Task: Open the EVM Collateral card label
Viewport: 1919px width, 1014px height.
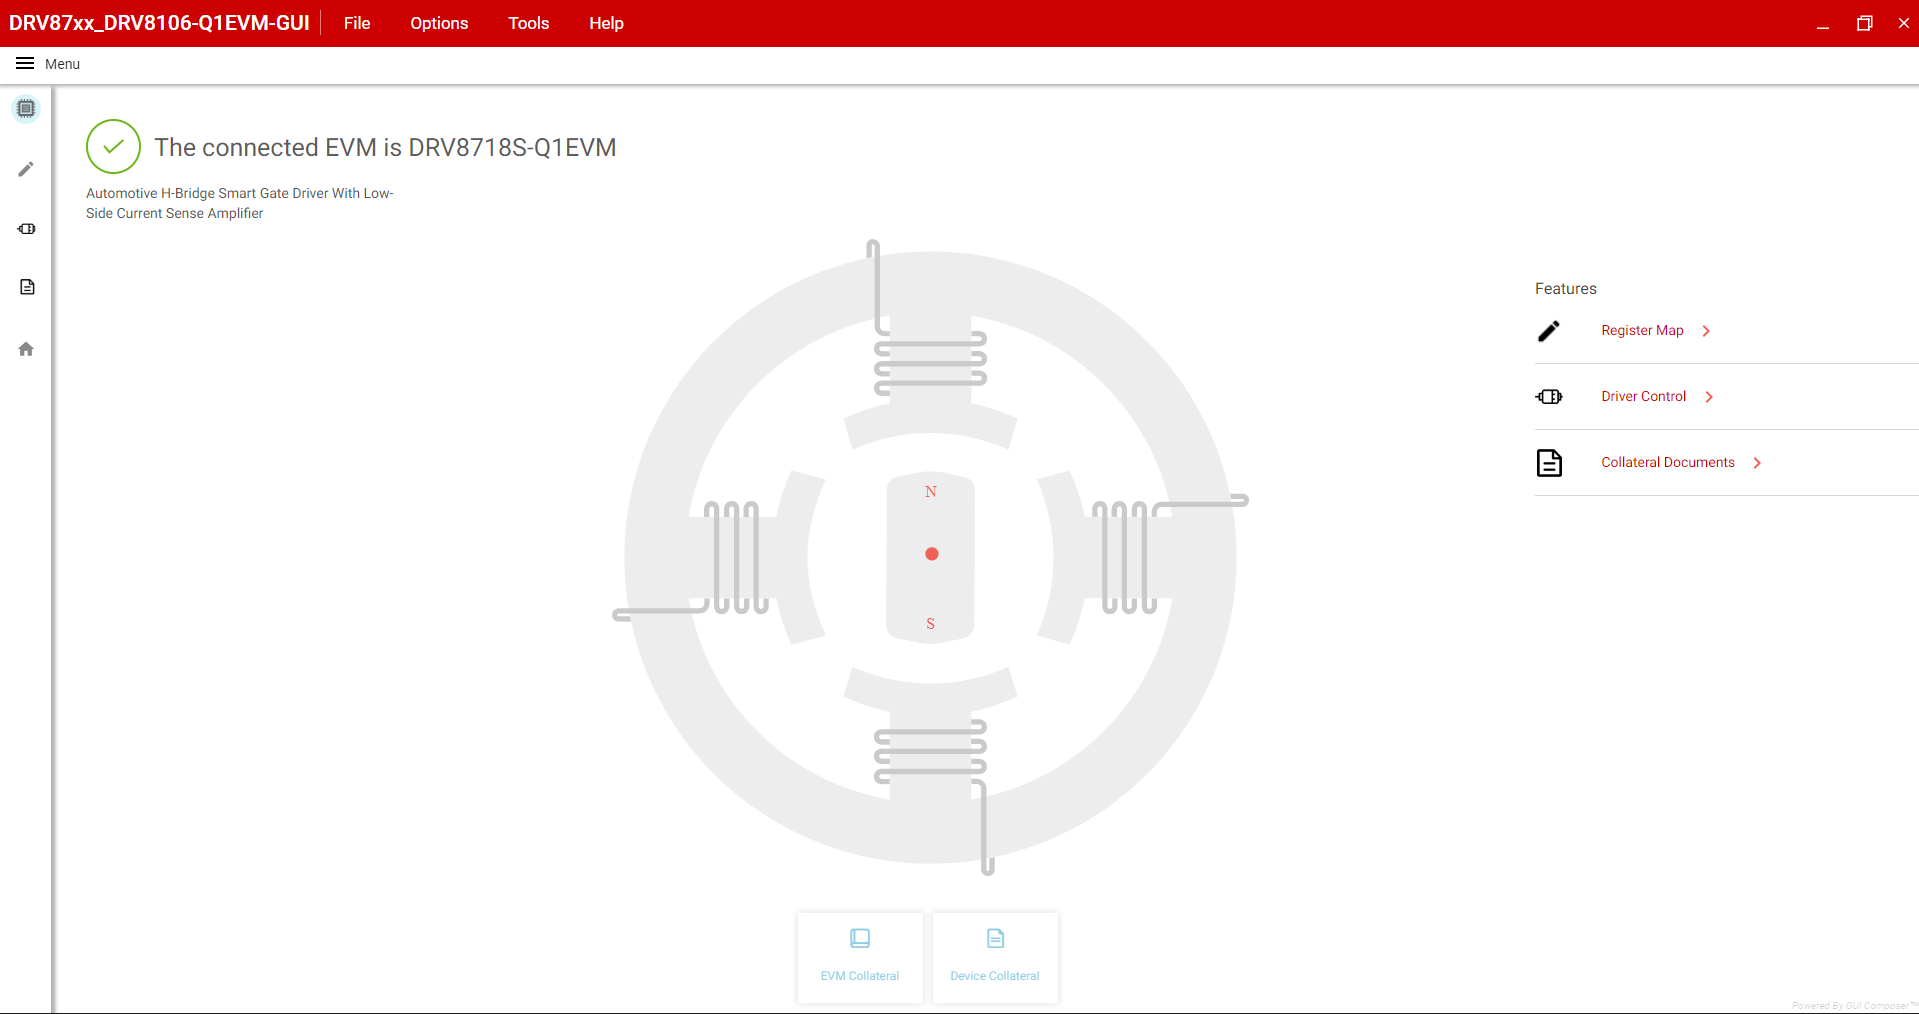Action: (860, 976)
